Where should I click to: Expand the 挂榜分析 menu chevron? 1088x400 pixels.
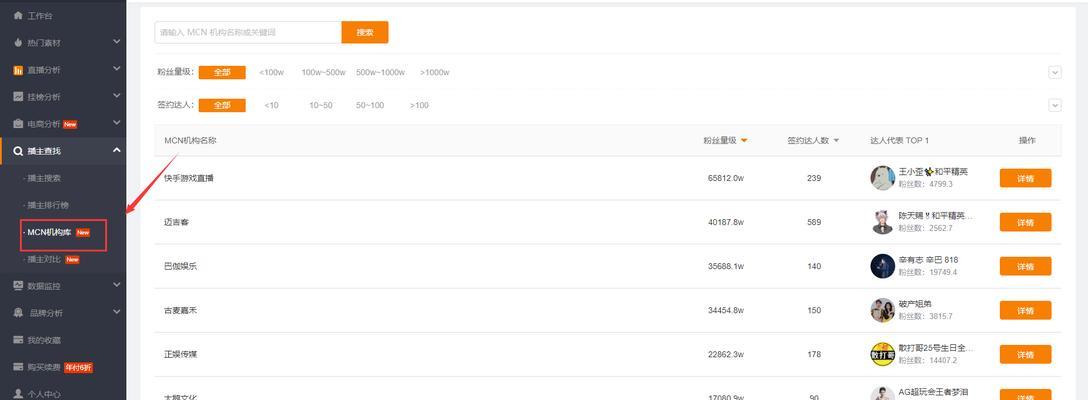117,96
